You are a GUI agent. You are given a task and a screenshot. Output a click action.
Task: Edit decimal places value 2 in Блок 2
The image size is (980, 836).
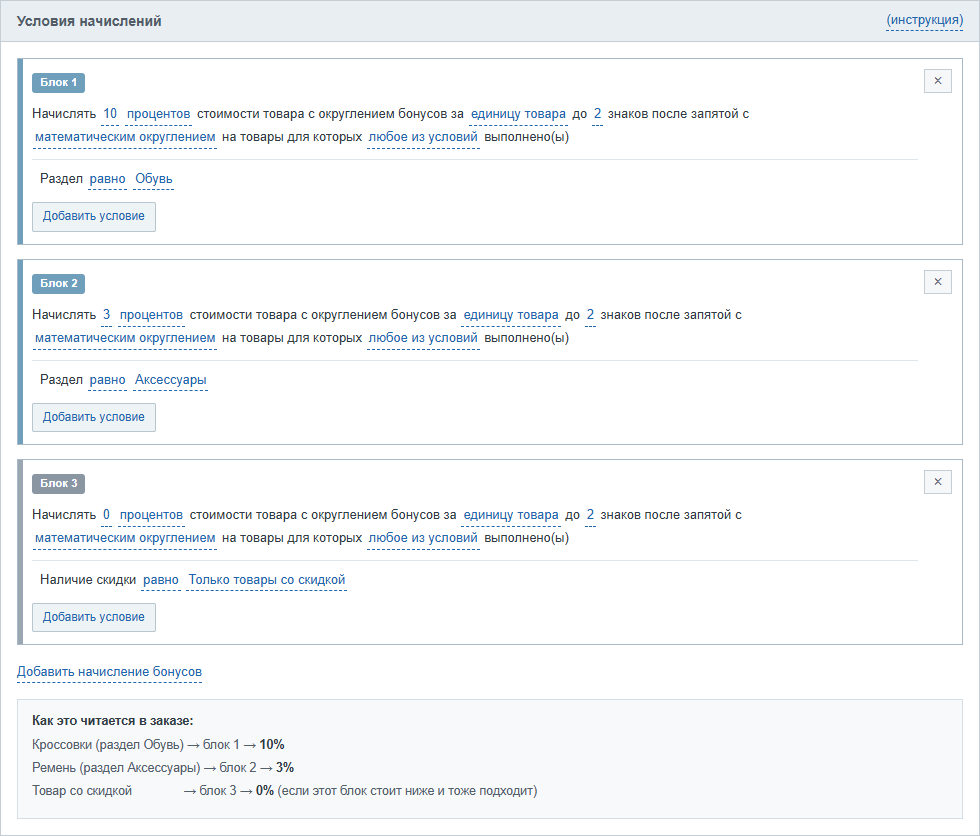tap(590, 315)
